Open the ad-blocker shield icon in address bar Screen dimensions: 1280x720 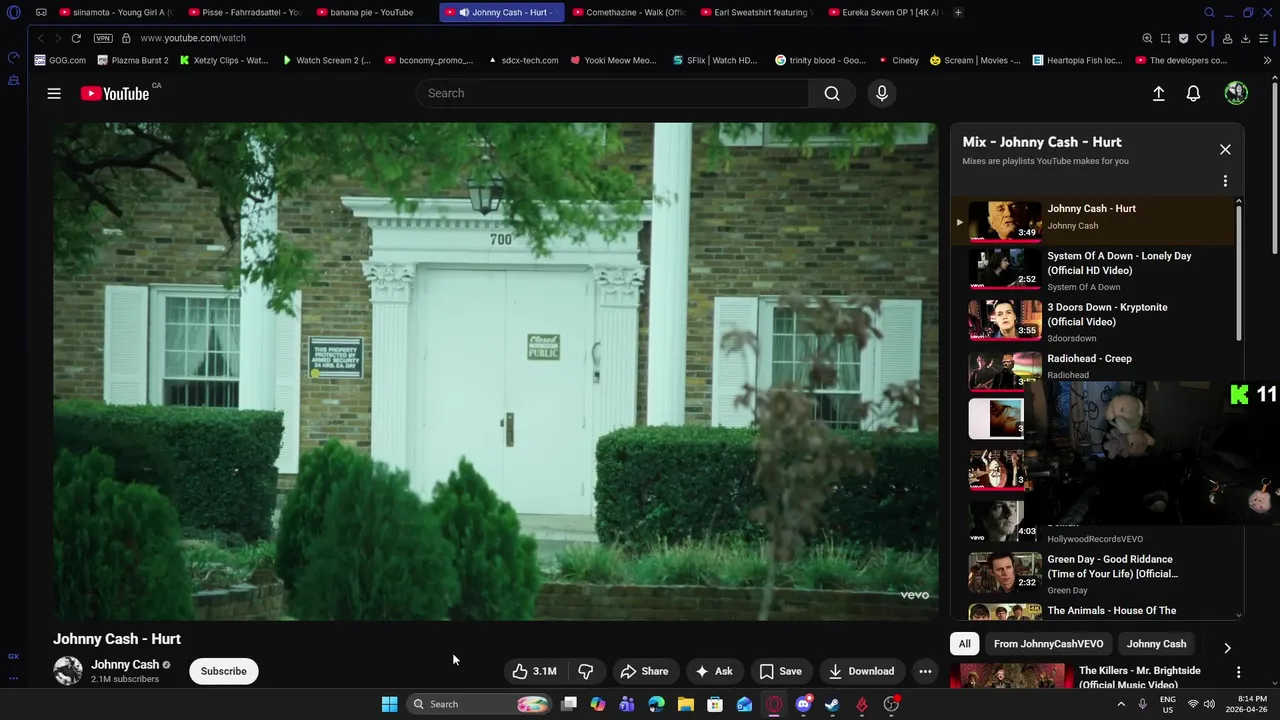click(1183, 38)
